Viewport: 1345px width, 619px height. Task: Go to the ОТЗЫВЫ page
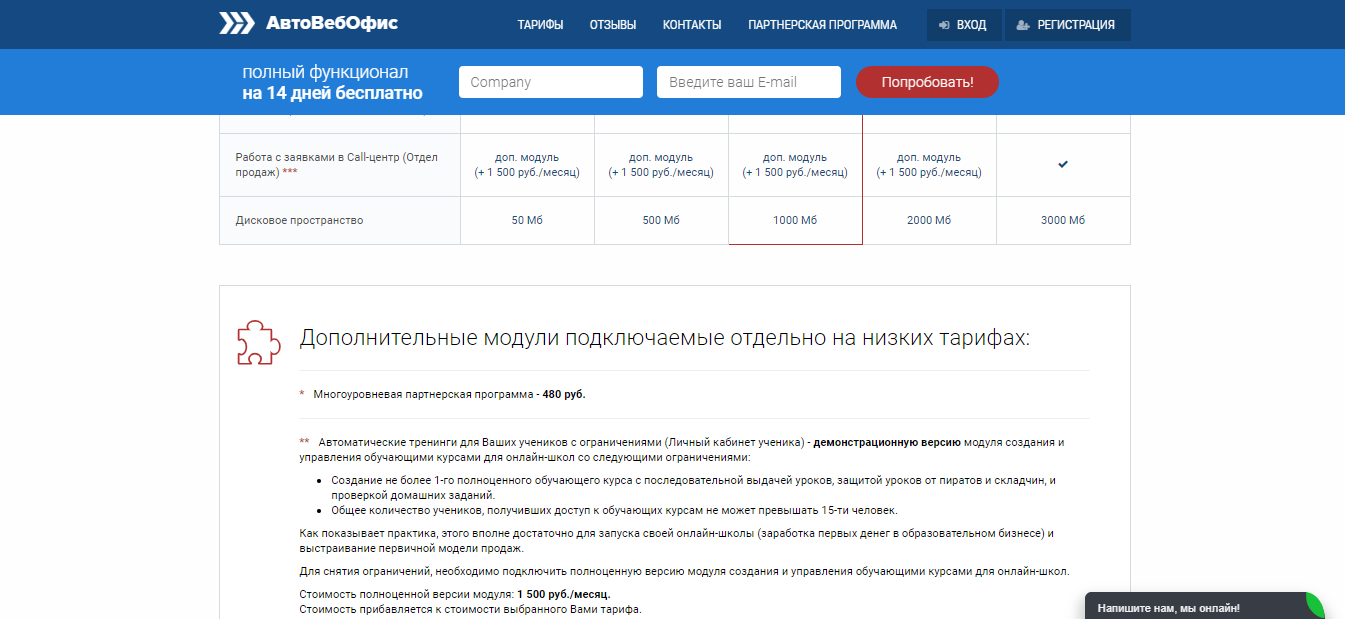click(x=613, y=25)
